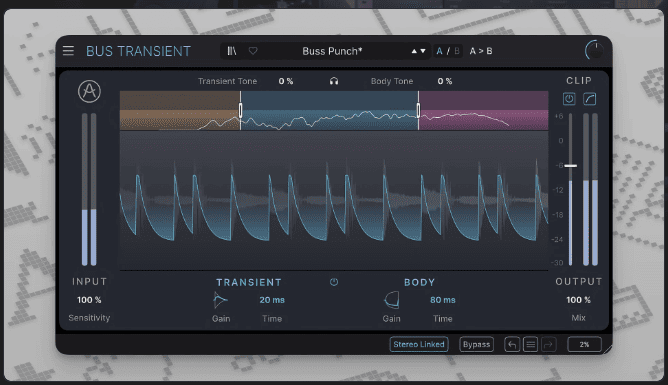The width and height of the screenshot is (668, 385).
Task: Set the Body Time 80 ms value
Action: tap(443, 300)
